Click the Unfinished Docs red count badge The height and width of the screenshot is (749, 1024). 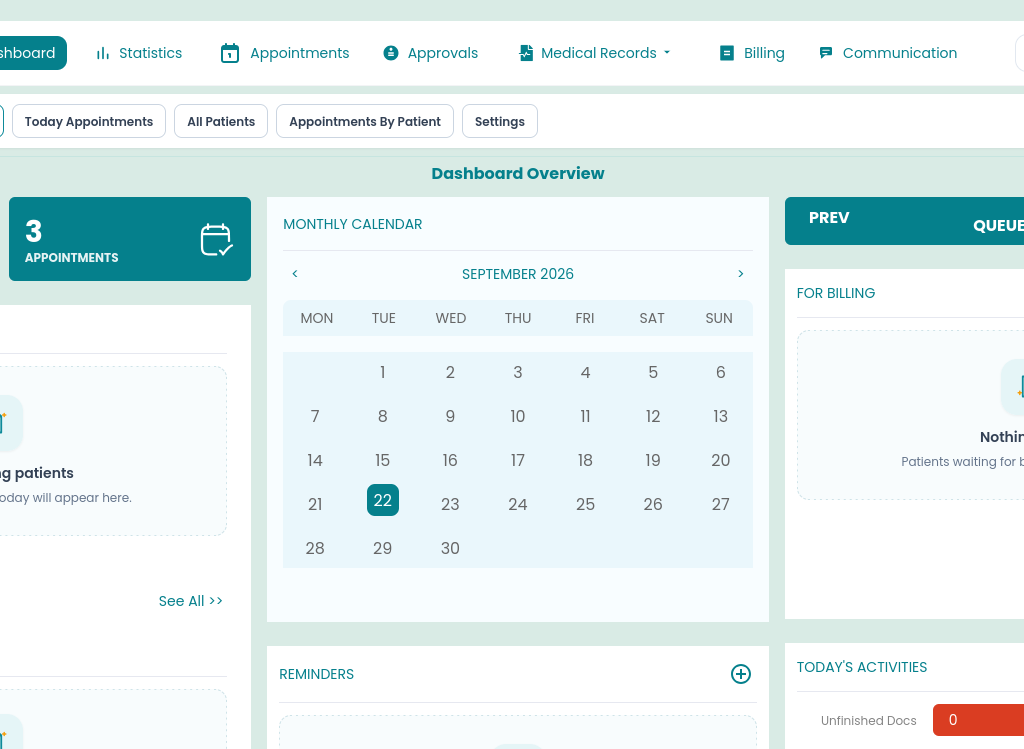(978, 720)
